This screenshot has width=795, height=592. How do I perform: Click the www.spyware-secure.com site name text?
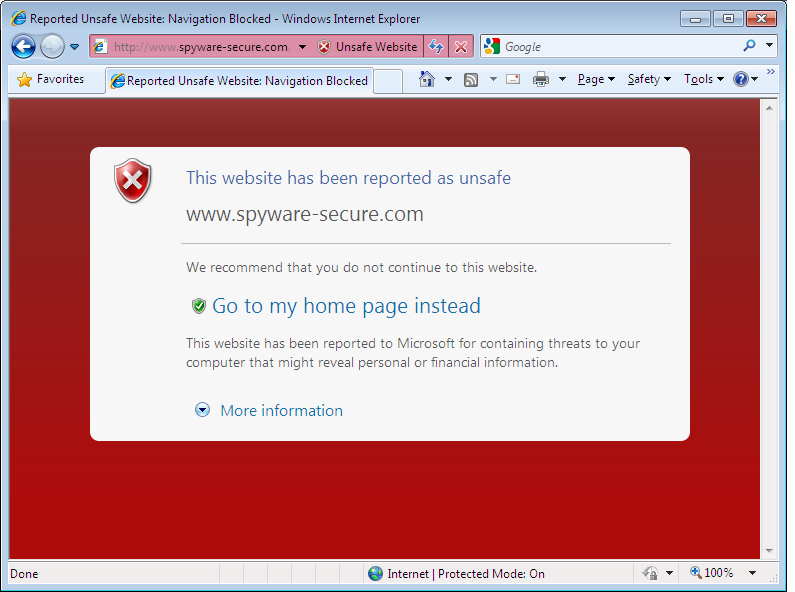point(305,214)
